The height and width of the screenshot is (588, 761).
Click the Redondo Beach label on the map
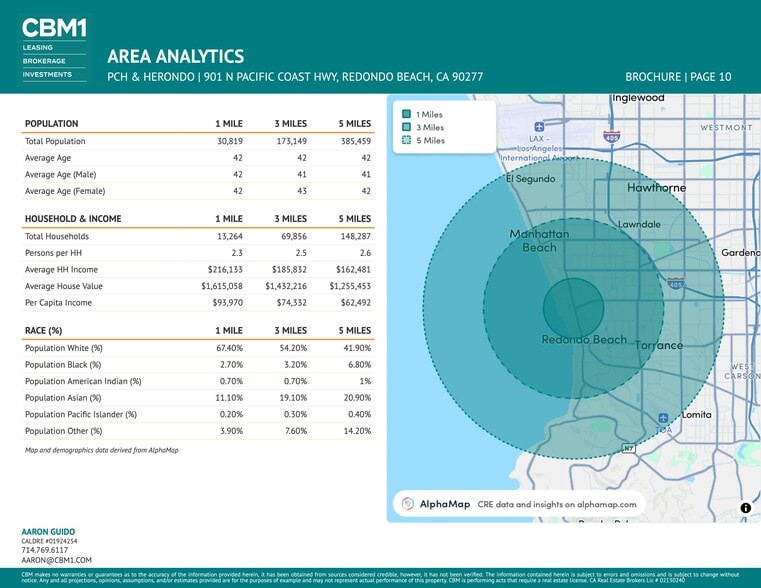click(x=584, y=340)
